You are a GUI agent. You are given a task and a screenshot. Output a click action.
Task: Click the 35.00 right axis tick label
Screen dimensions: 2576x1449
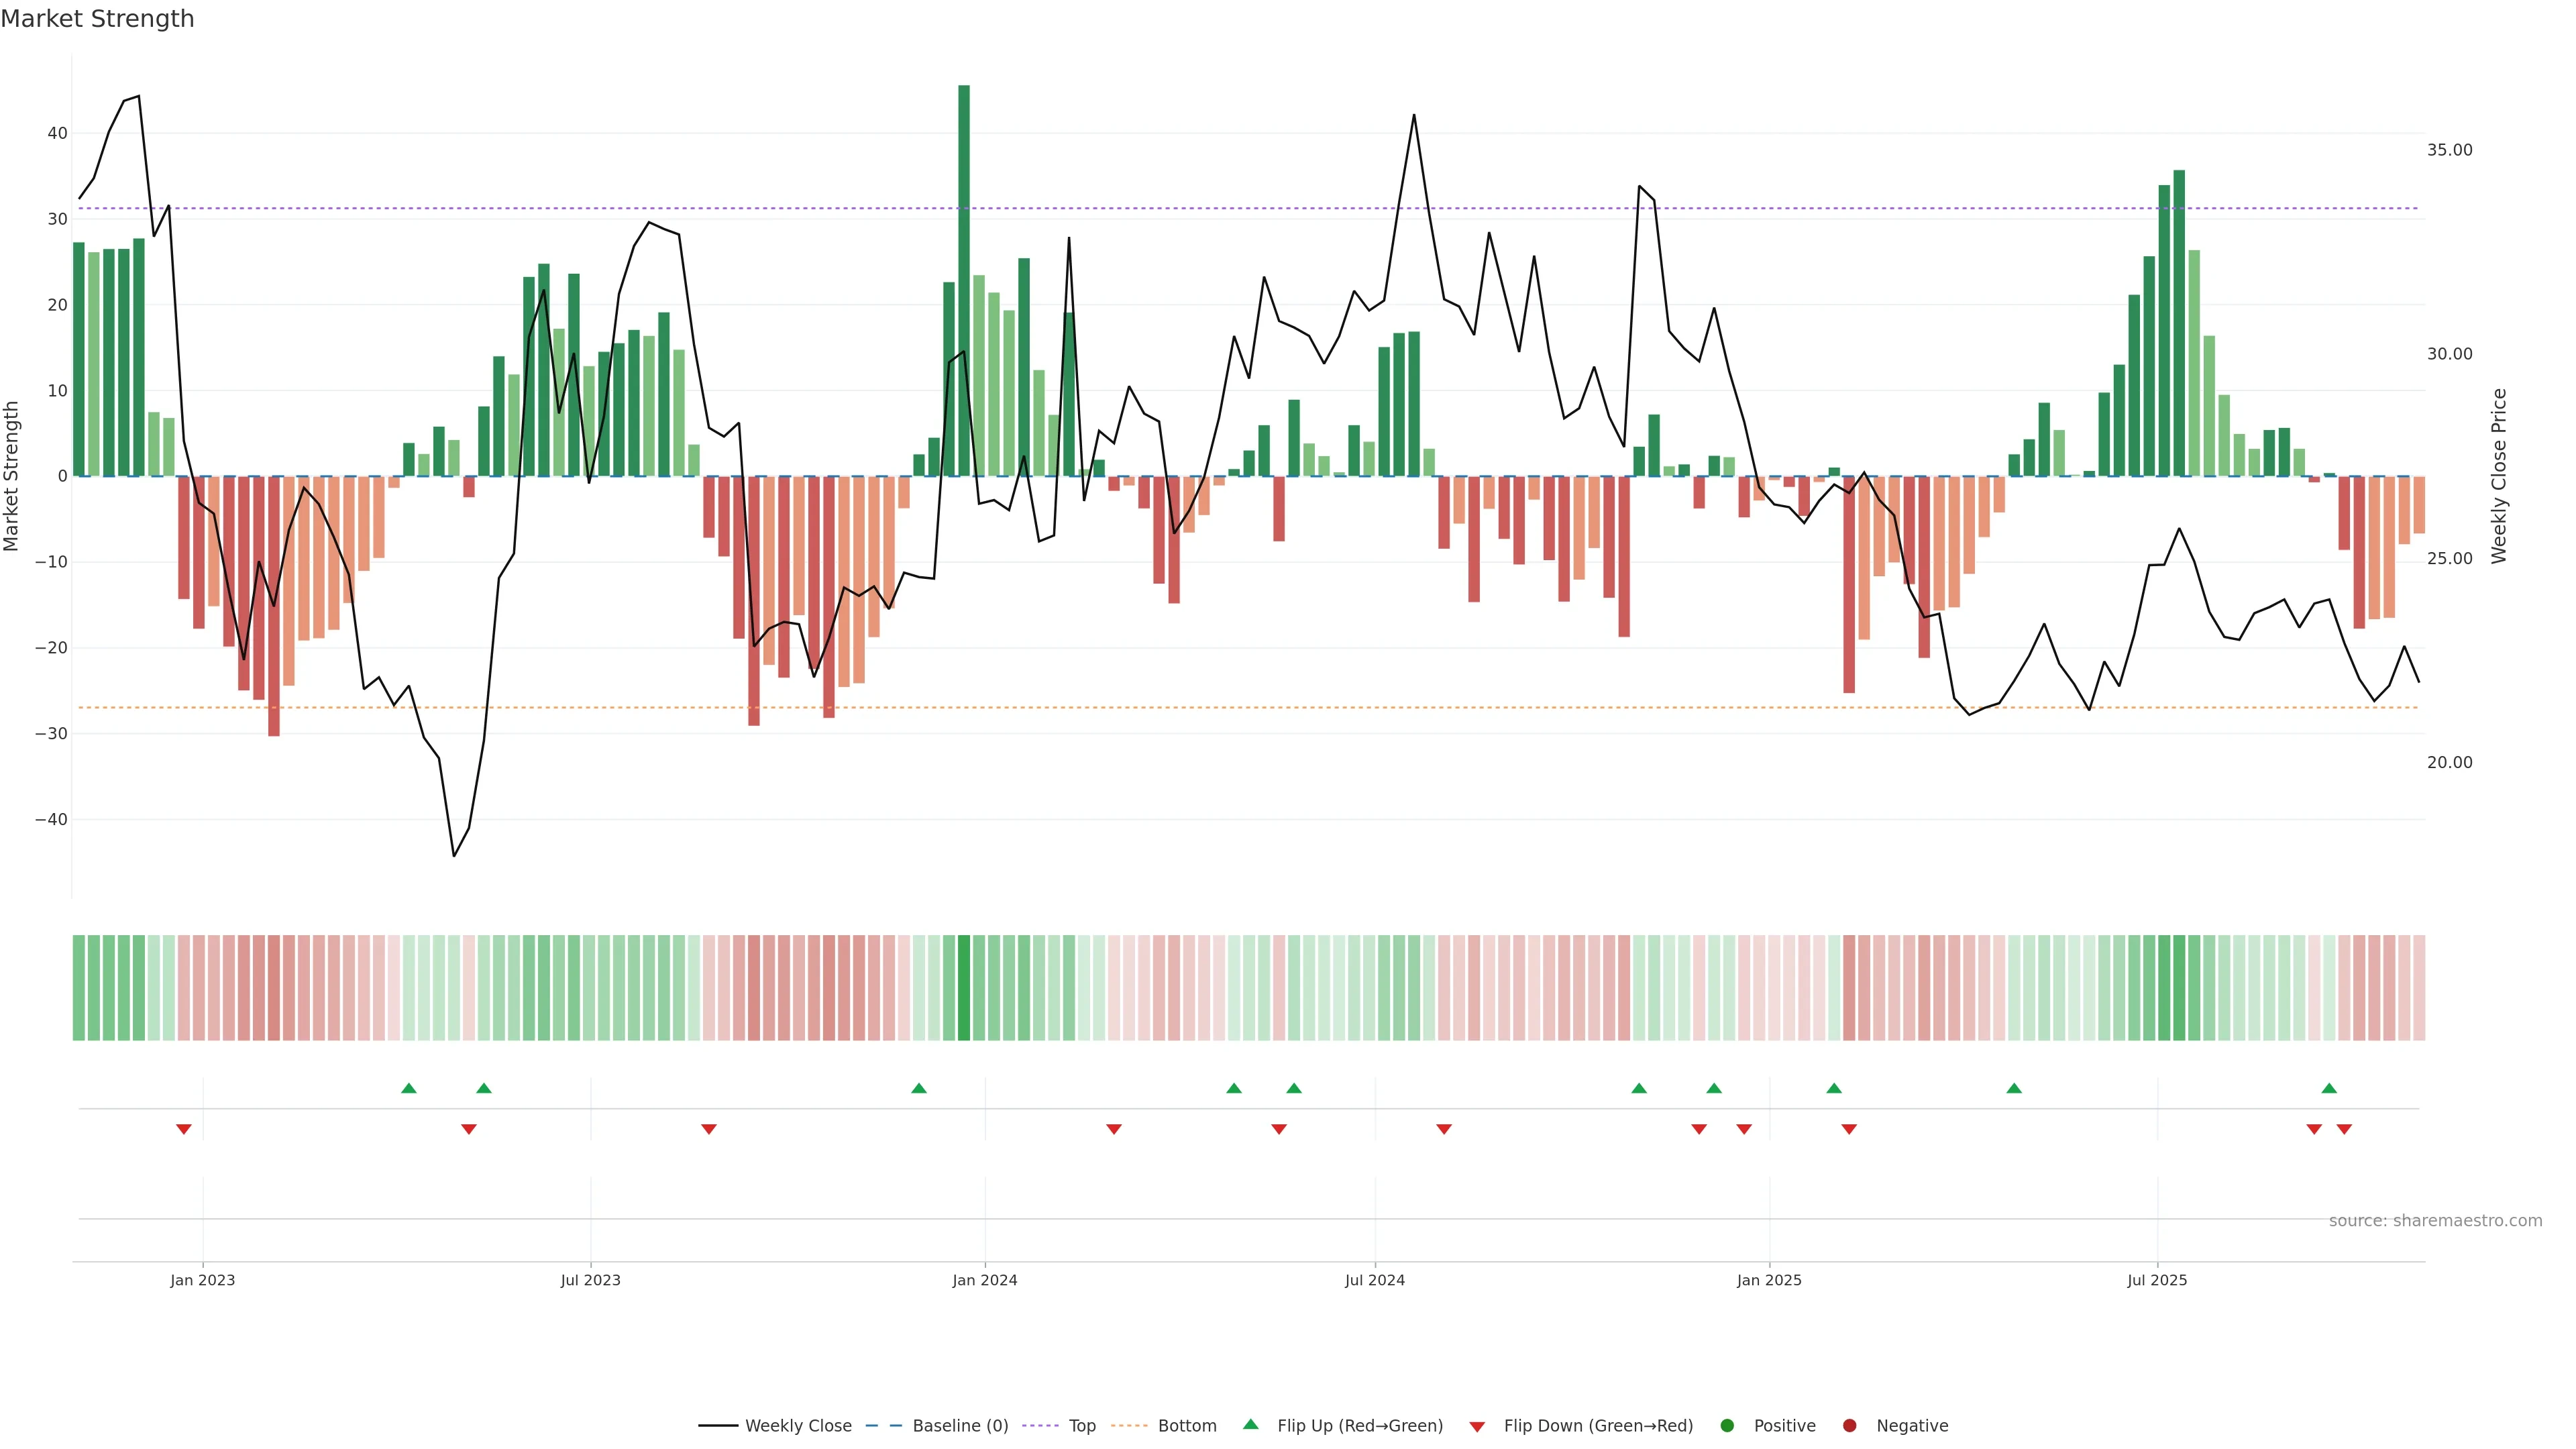coord(2449,150)
